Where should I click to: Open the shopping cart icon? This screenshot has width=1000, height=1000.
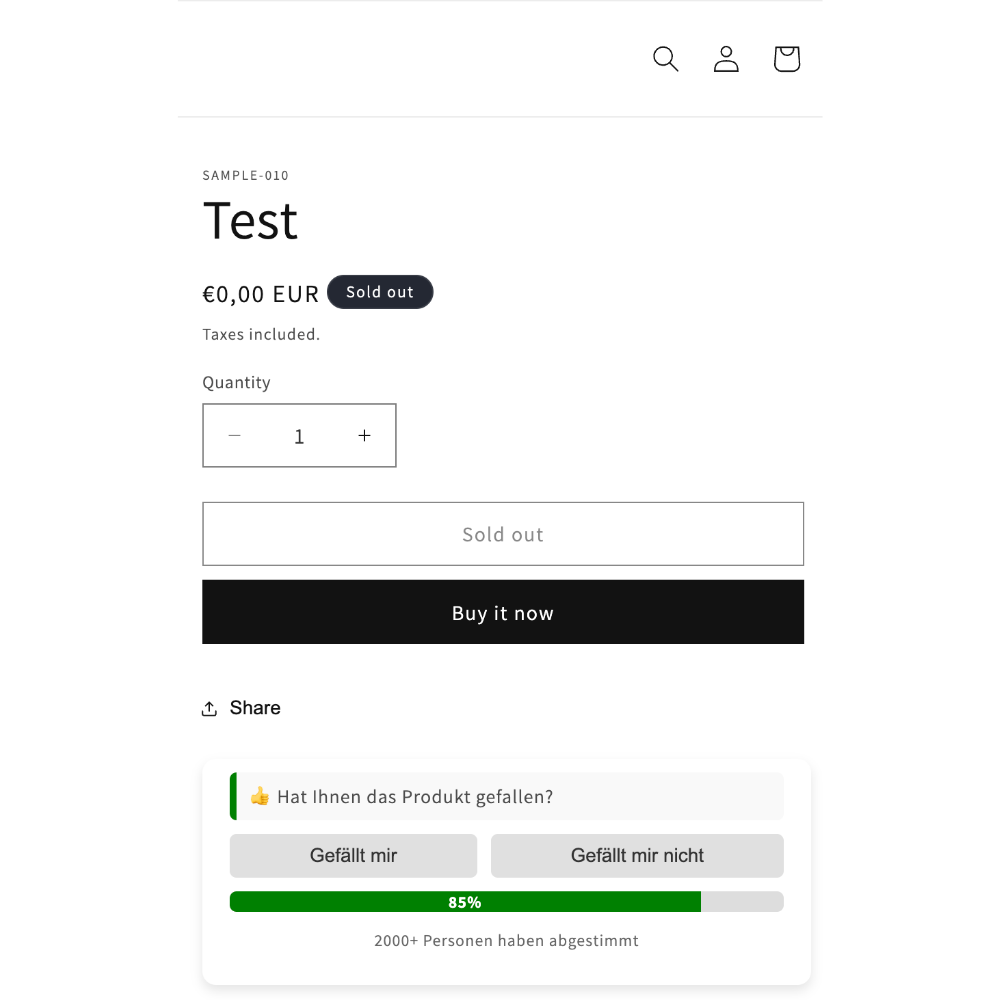786,59
